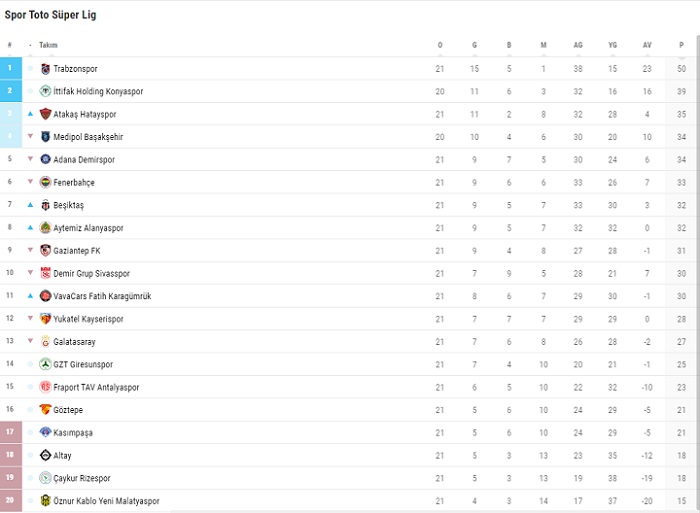Click the down arrow beside Adana Demirspor
This screenshot has width=700, height=513.
pos(30,160)
